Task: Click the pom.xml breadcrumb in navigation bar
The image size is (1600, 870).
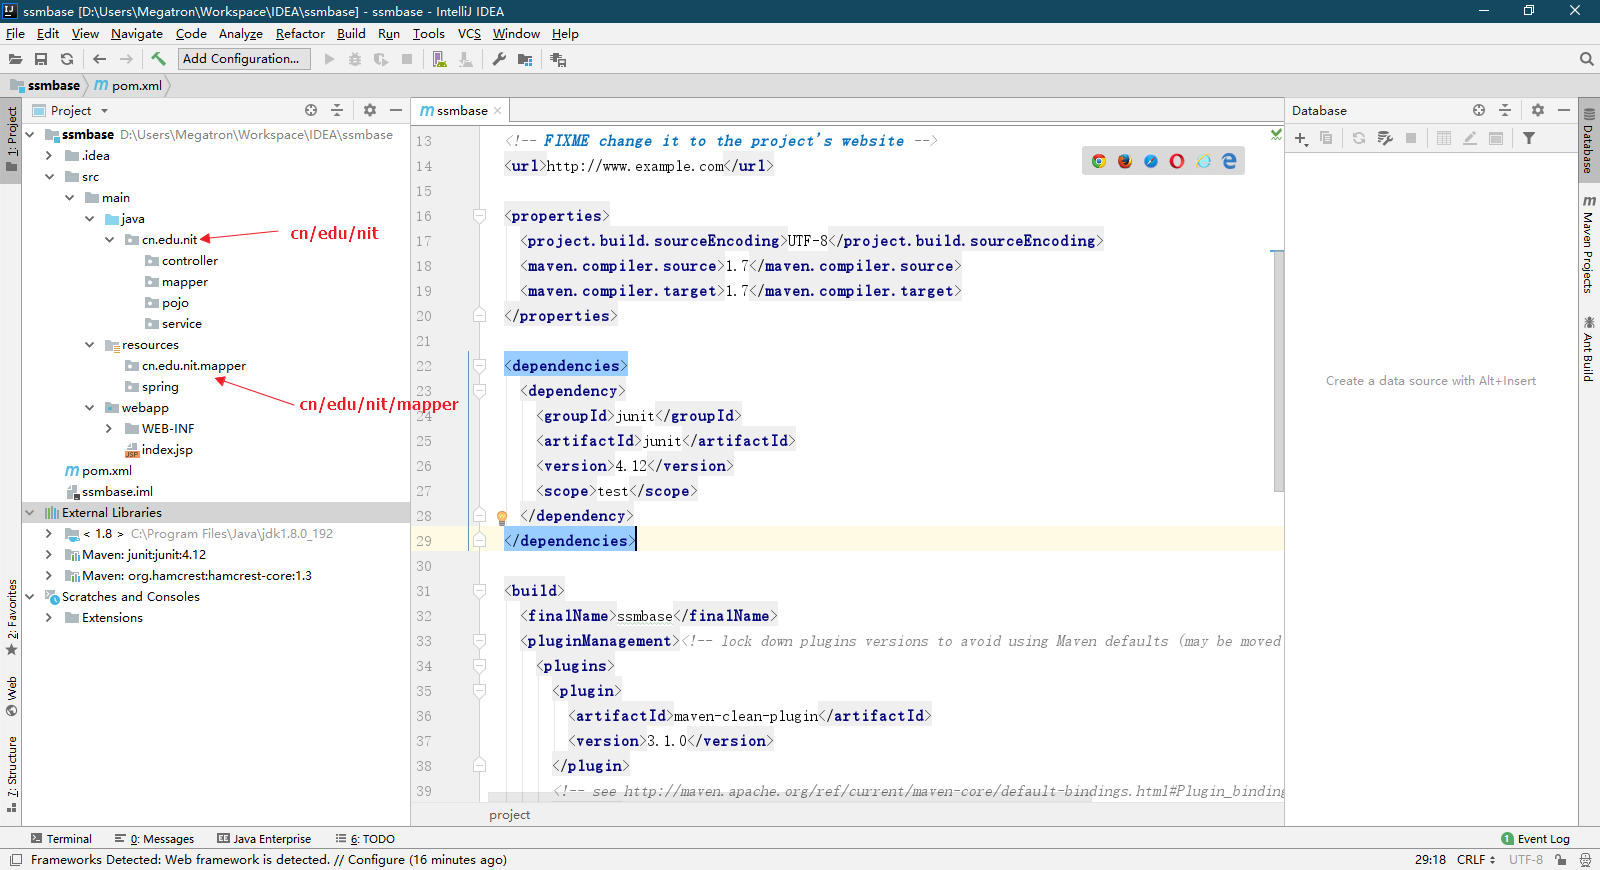Action: tap(128, 86)
